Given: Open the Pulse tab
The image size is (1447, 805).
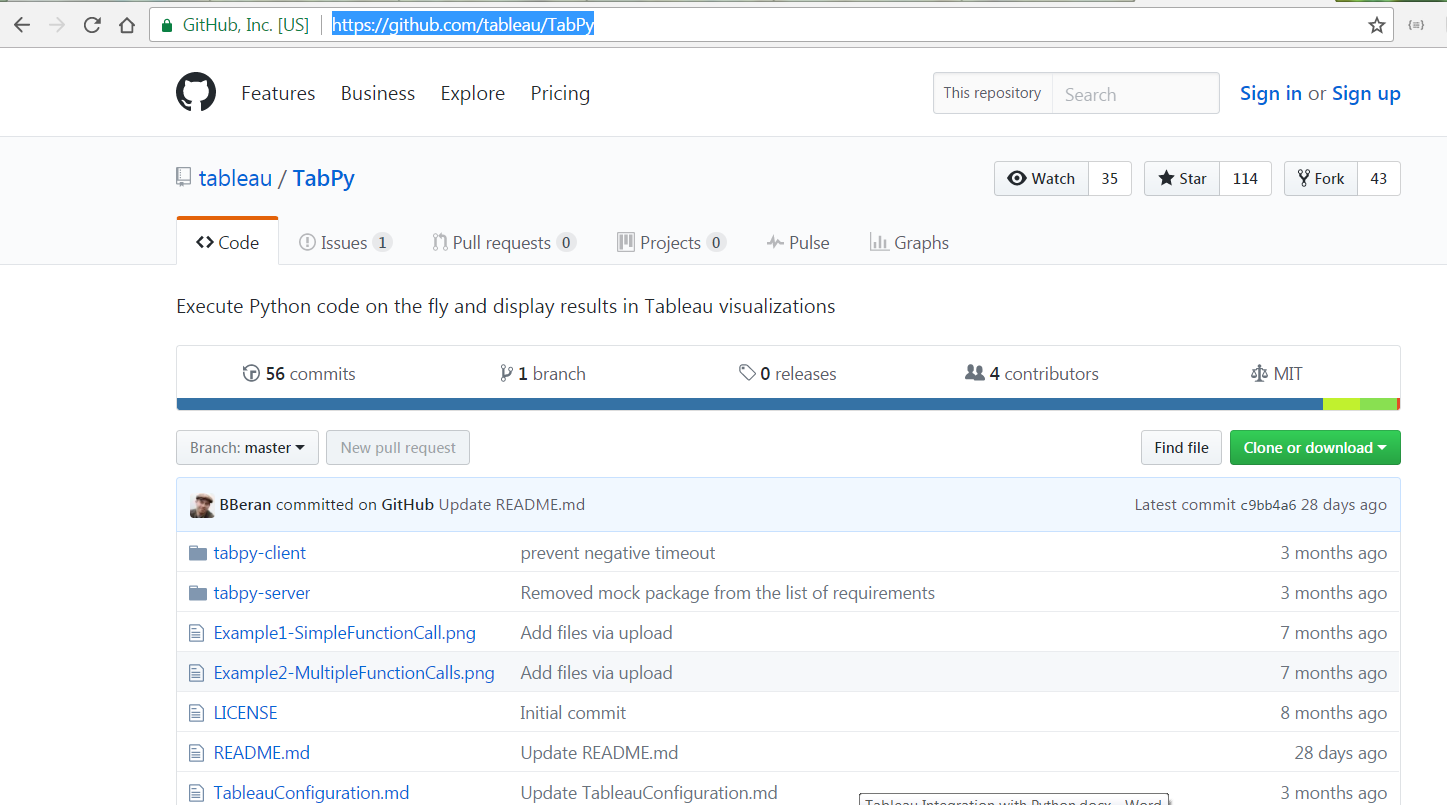Looking at the screenshot, I should (x=798, y=242).
